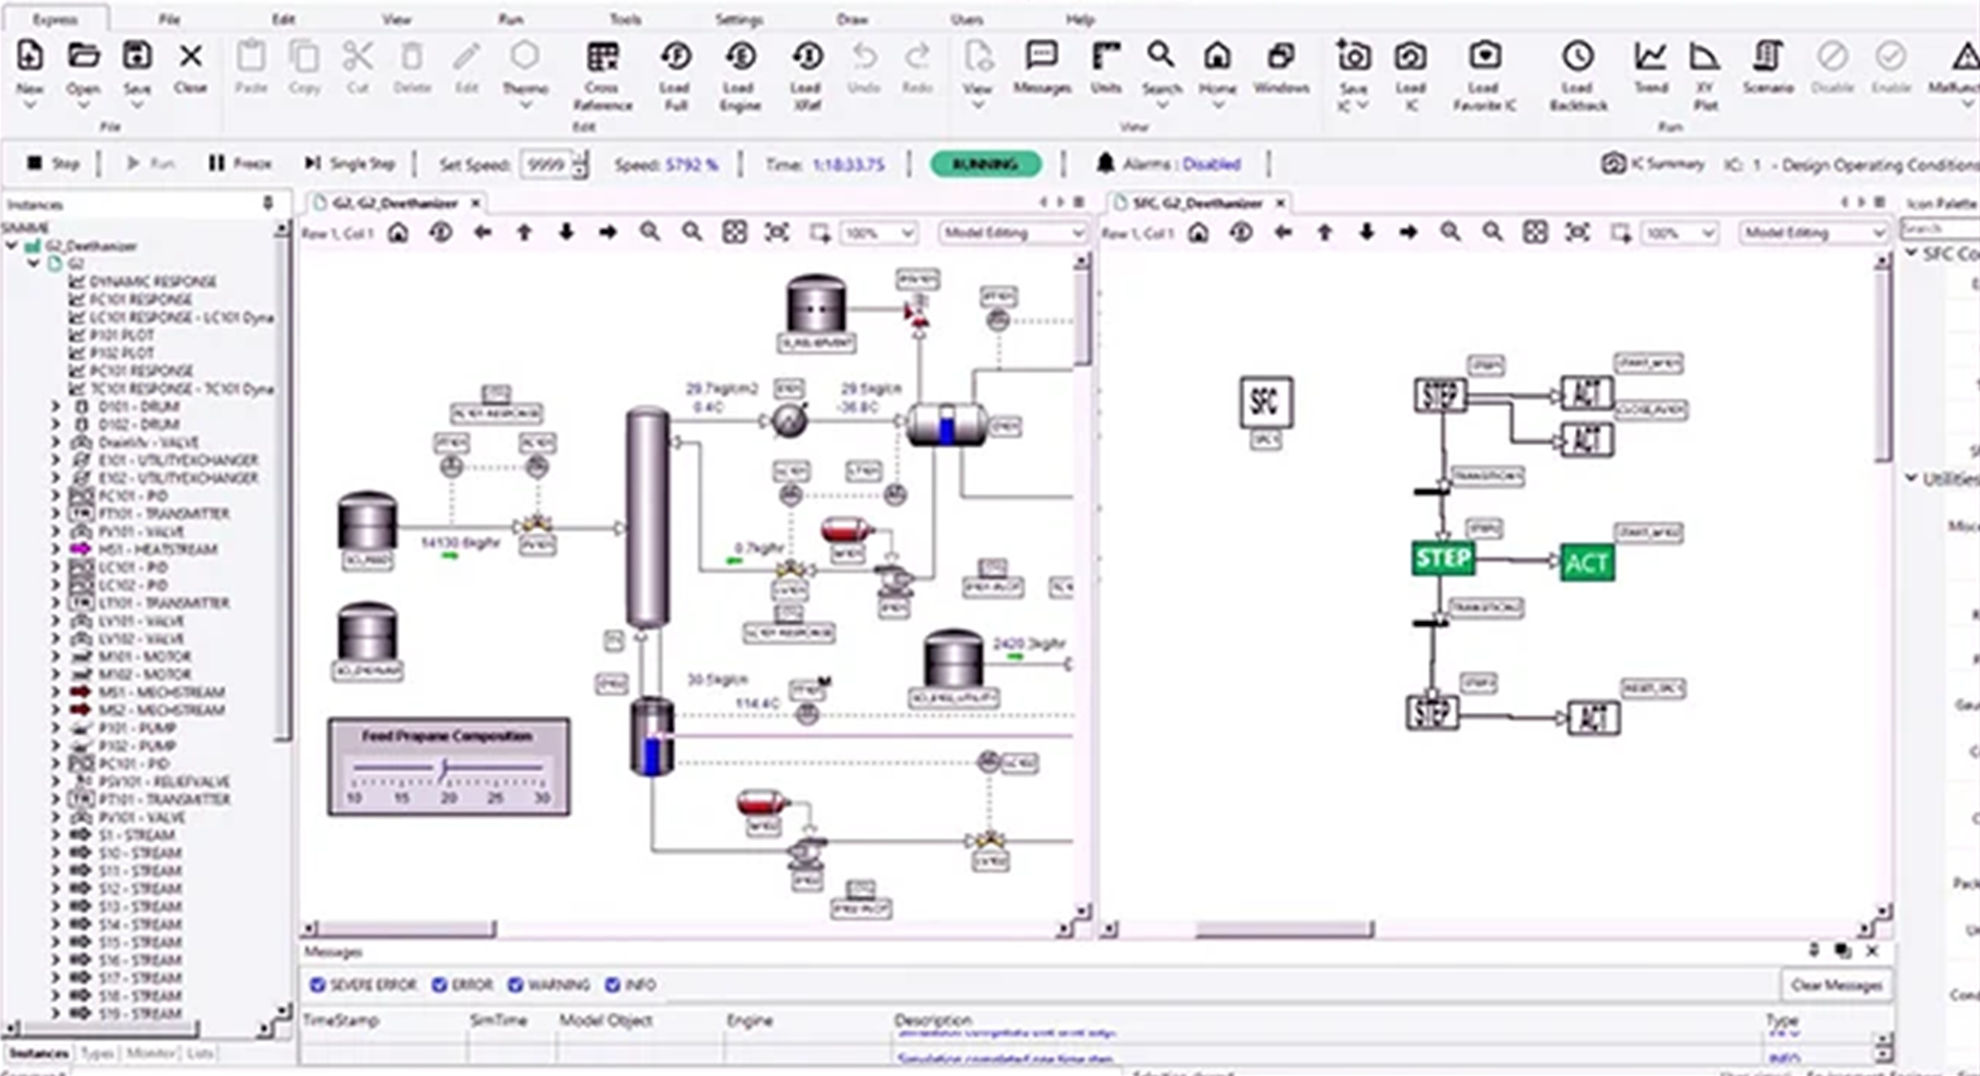The image size is (1980, 1076).
Task: Expand the D101 - DRUM tree node
Action: [x=56, y=407]
